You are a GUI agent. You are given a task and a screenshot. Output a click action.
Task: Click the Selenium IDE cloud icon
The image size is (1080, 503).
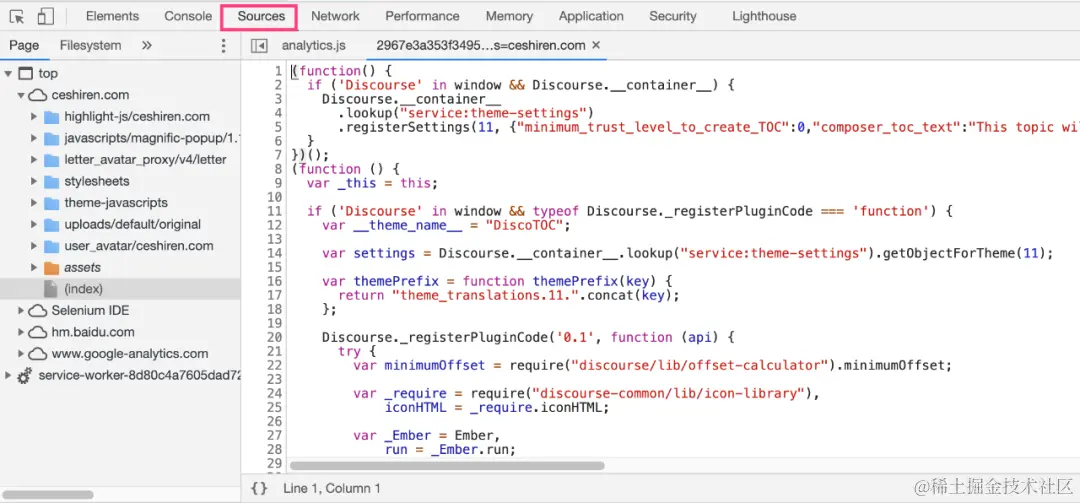pyautogui.click(x=38, y=311)
